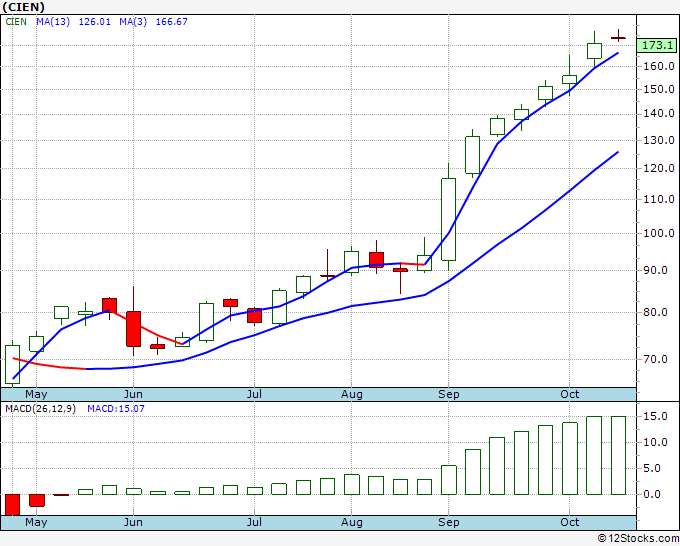Select the MA(13) legend label
680x546 pixels.
click(x=53, y=22)
